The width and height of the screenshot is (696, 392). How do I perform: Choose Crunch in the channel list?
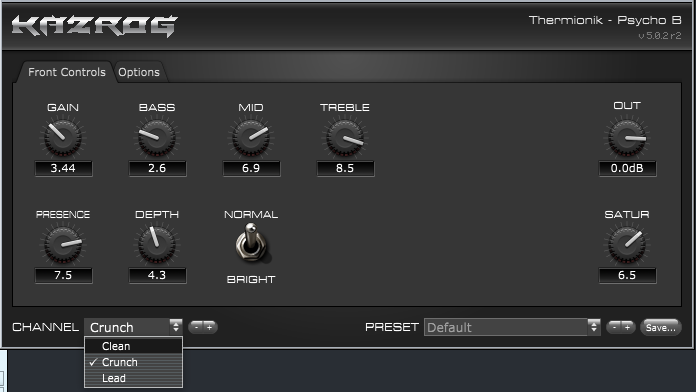coord(133,362)
